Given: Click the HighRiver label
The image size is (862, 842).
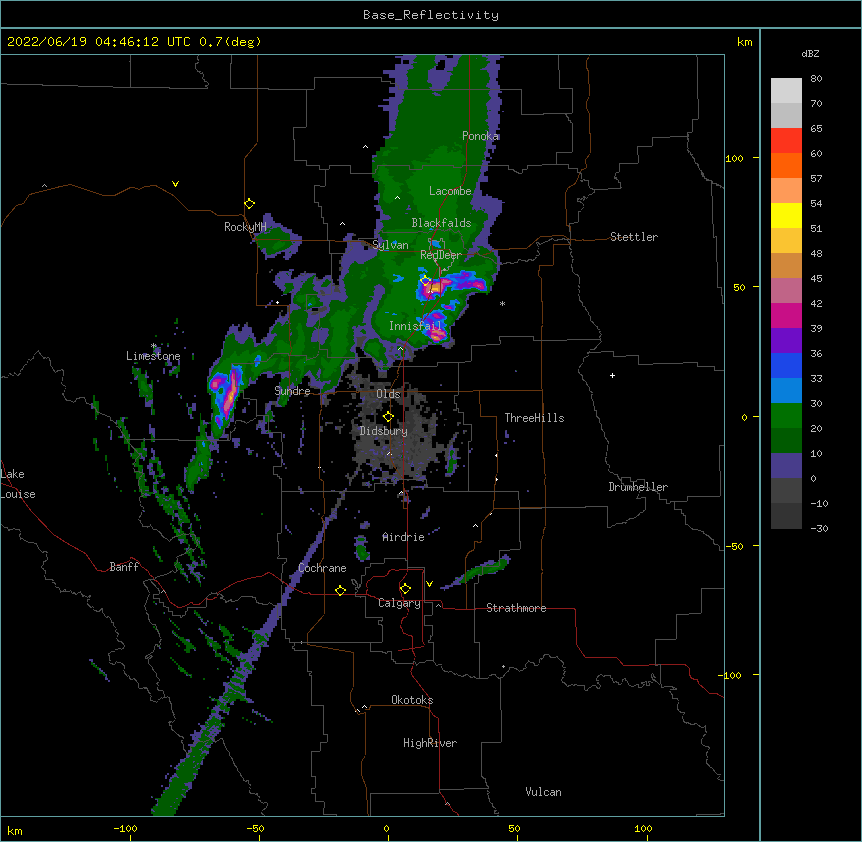Looking at the screenshot, I should click(430, 743).
